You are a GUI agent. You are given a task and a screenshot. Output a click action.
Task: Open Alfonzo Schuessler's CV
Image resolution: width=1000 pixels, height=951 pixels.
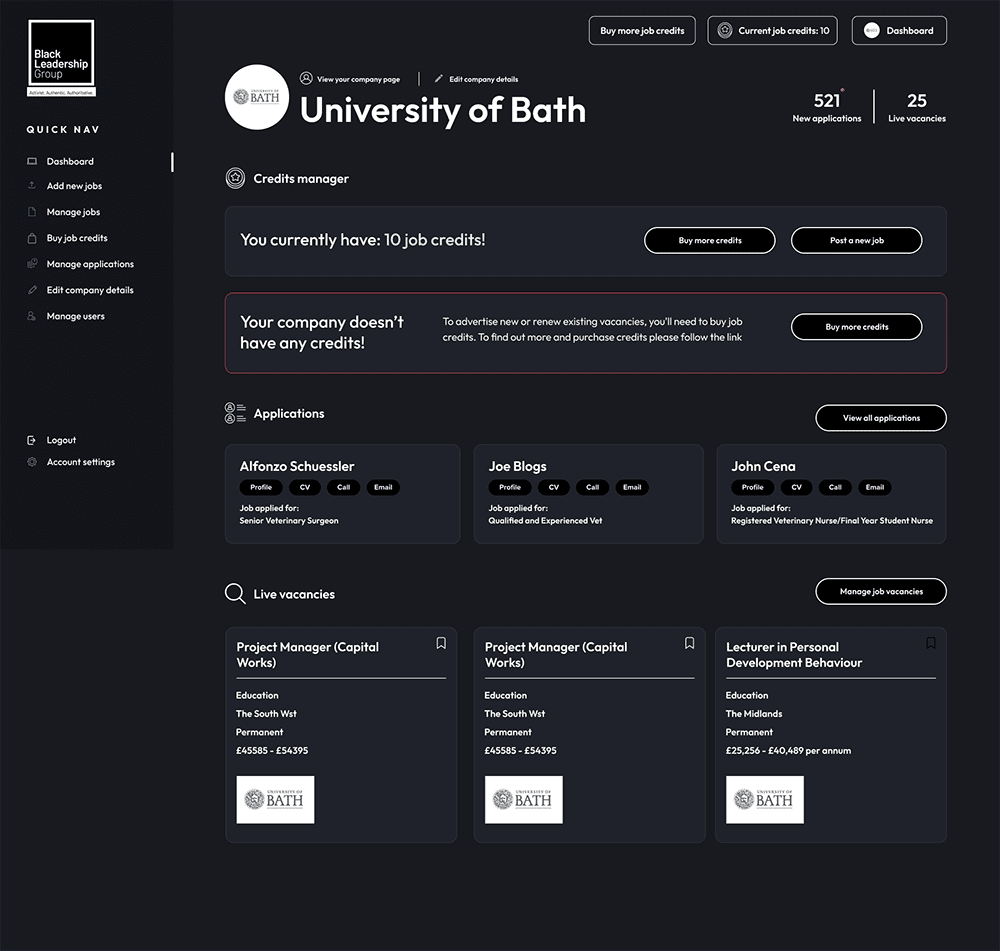coord(305,488)
